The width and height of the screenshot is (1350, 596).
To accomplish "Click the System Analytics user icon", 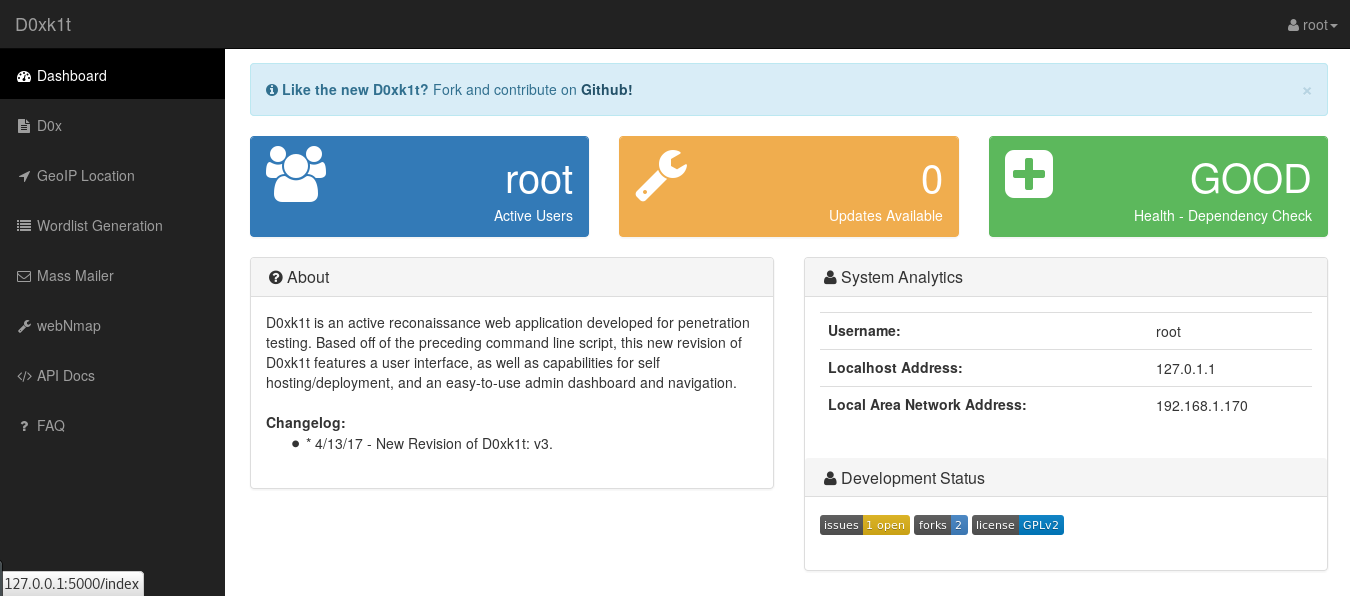I will (830, 277).
